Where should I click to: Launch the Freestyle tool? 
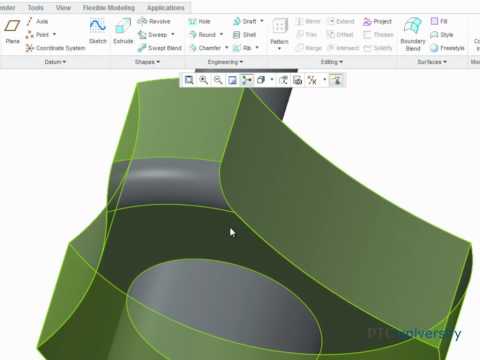pos(447,48)
